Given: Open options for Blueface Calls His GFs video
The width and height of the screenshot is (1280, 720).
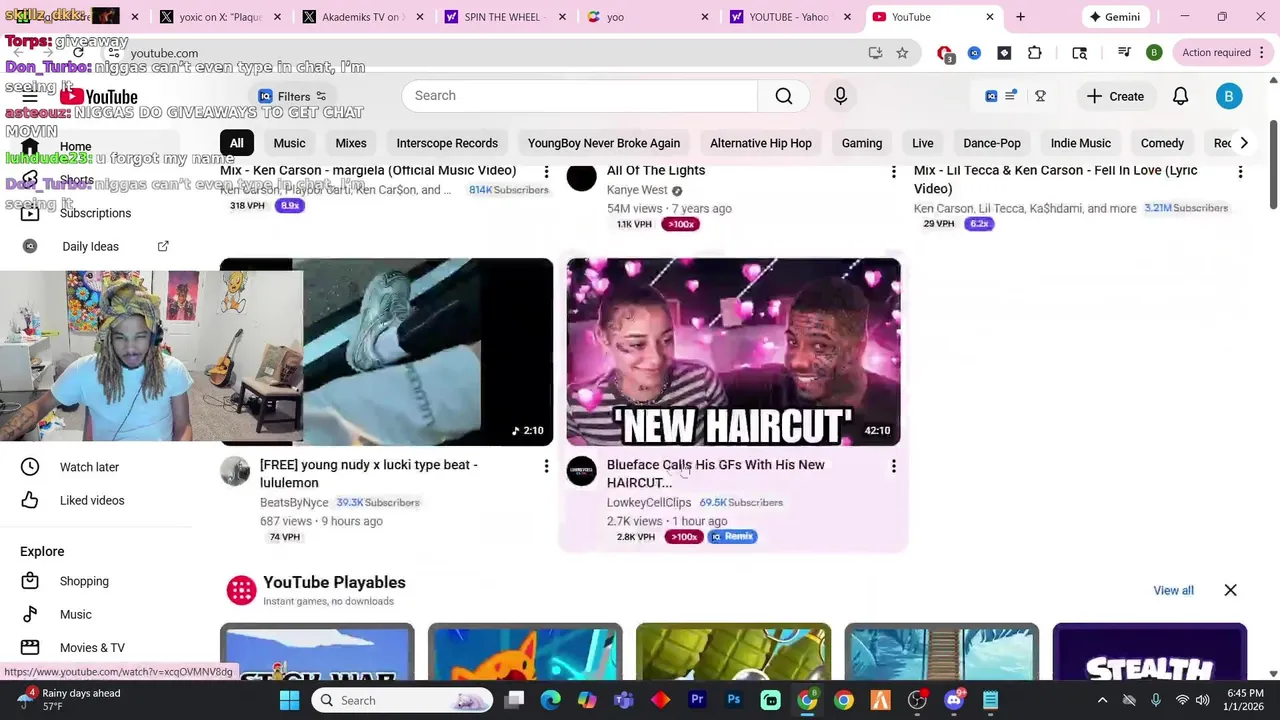Looking at the screenshot, I should tap(893, 466).
